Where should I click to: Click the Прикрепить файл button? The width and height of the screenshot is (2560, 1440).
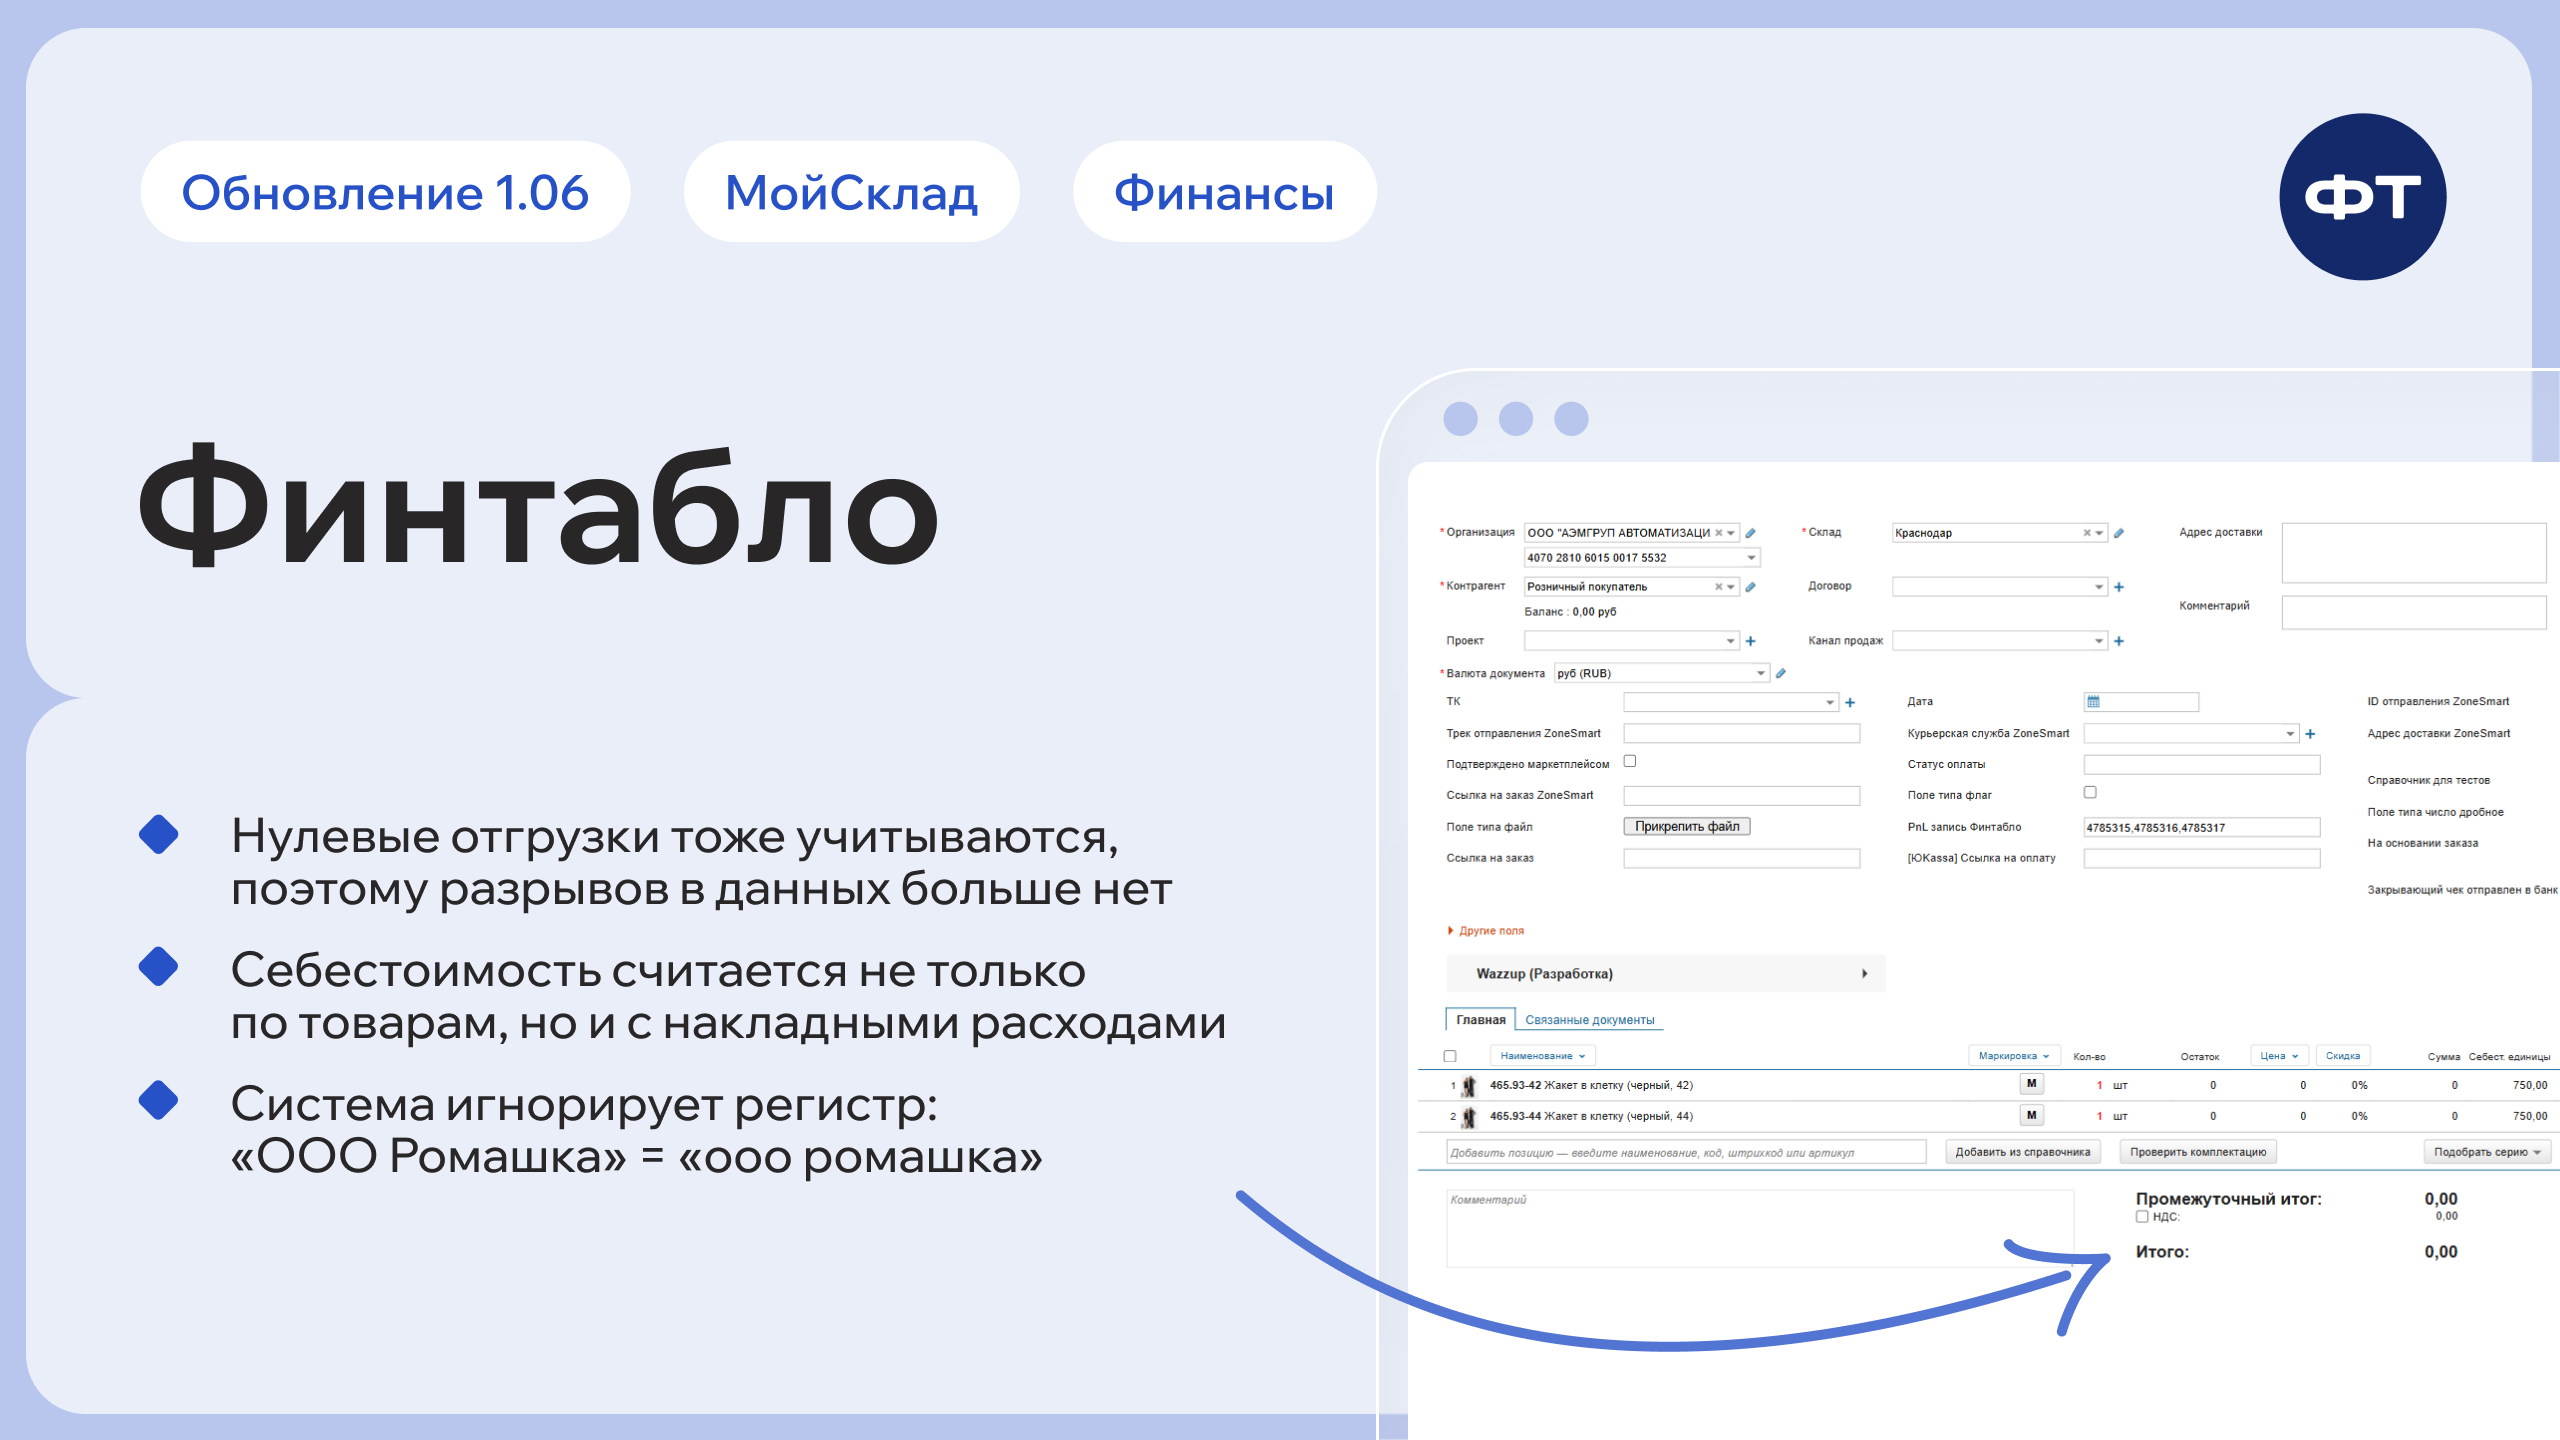[1686, 826]
